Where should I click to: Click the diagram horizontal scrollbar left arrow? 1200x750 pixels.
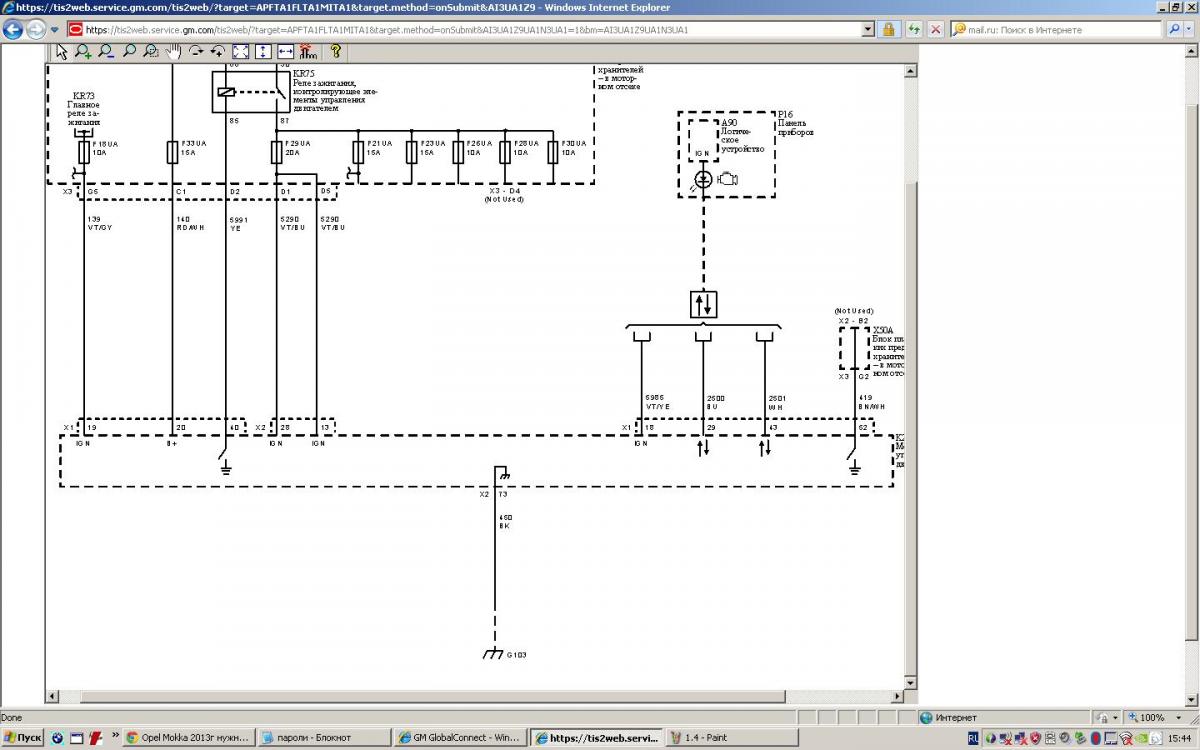54,697
